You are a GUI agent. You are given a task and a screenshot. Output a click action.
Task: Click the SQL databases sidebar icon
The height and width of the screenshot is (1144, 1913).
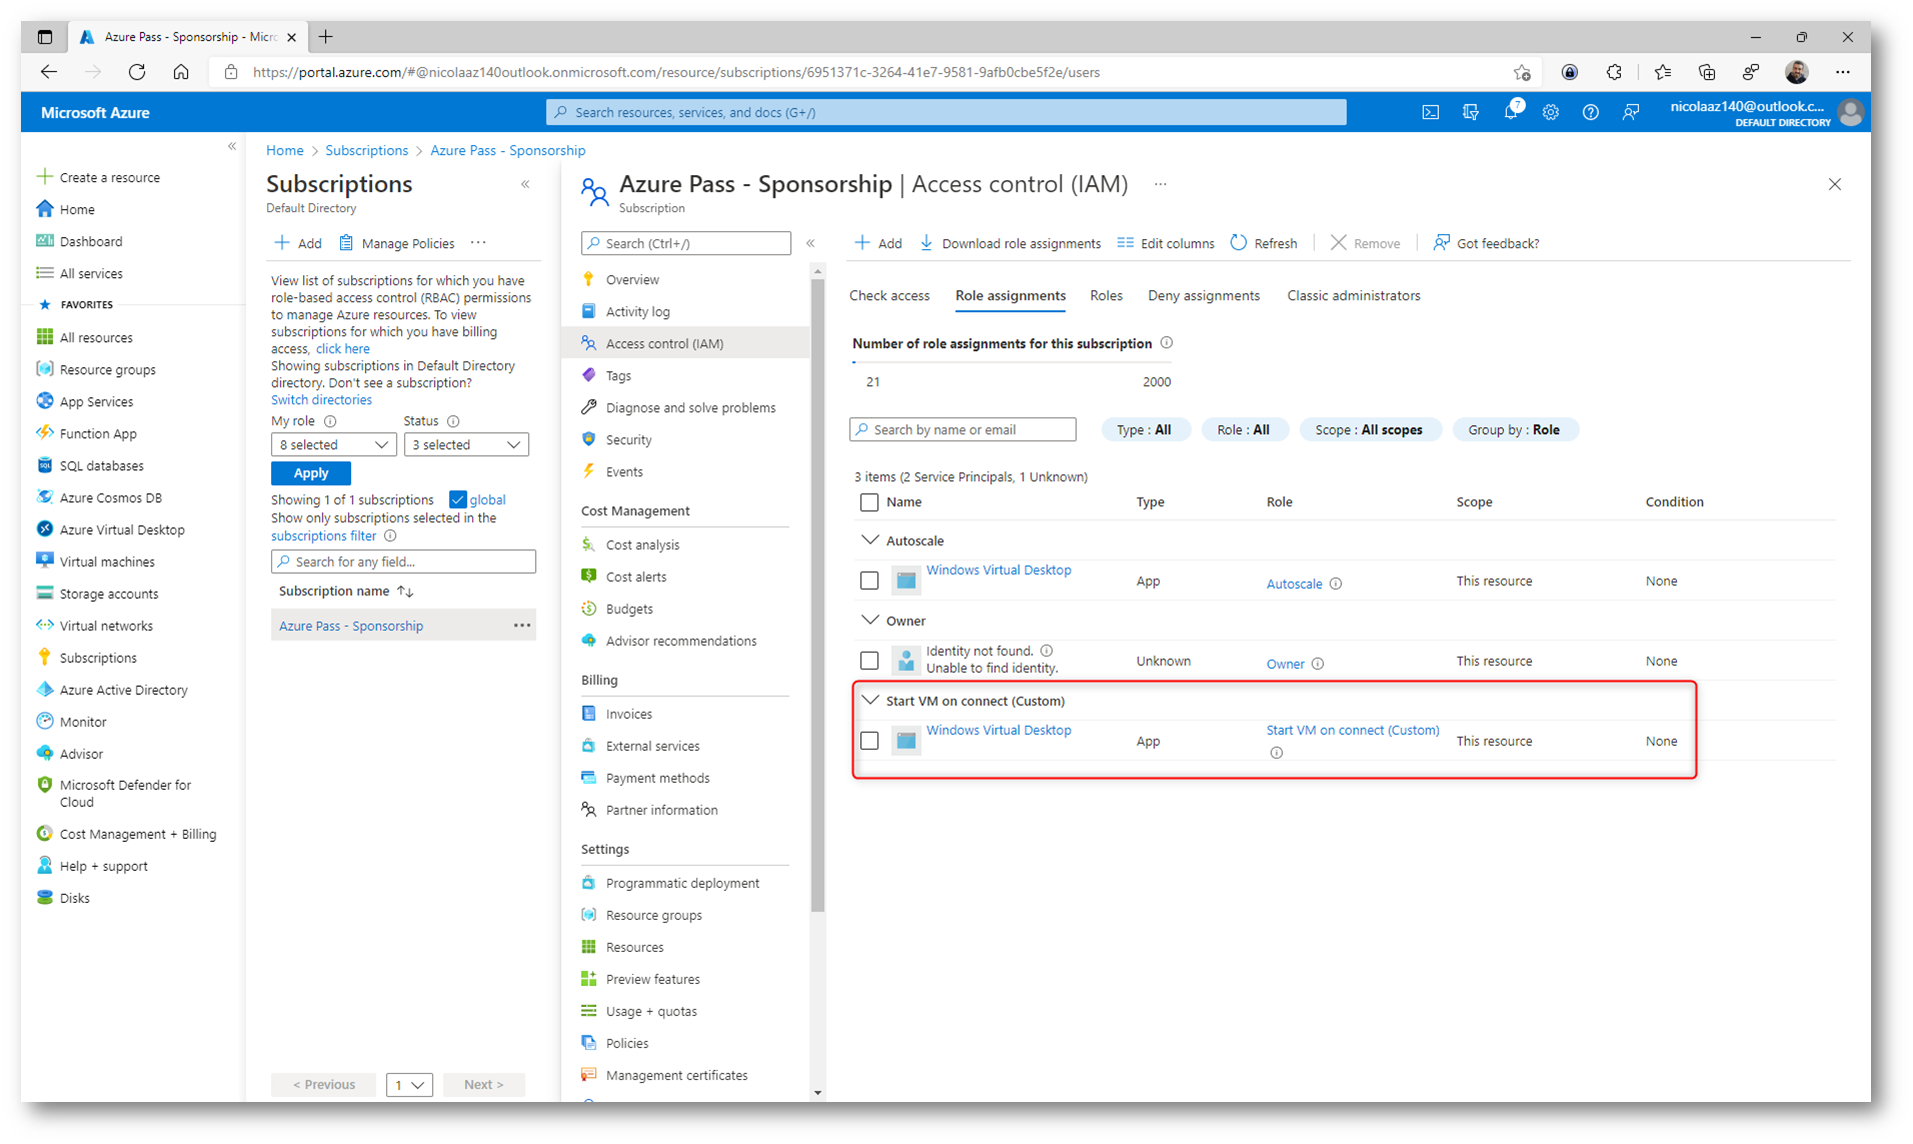[44, 465]
